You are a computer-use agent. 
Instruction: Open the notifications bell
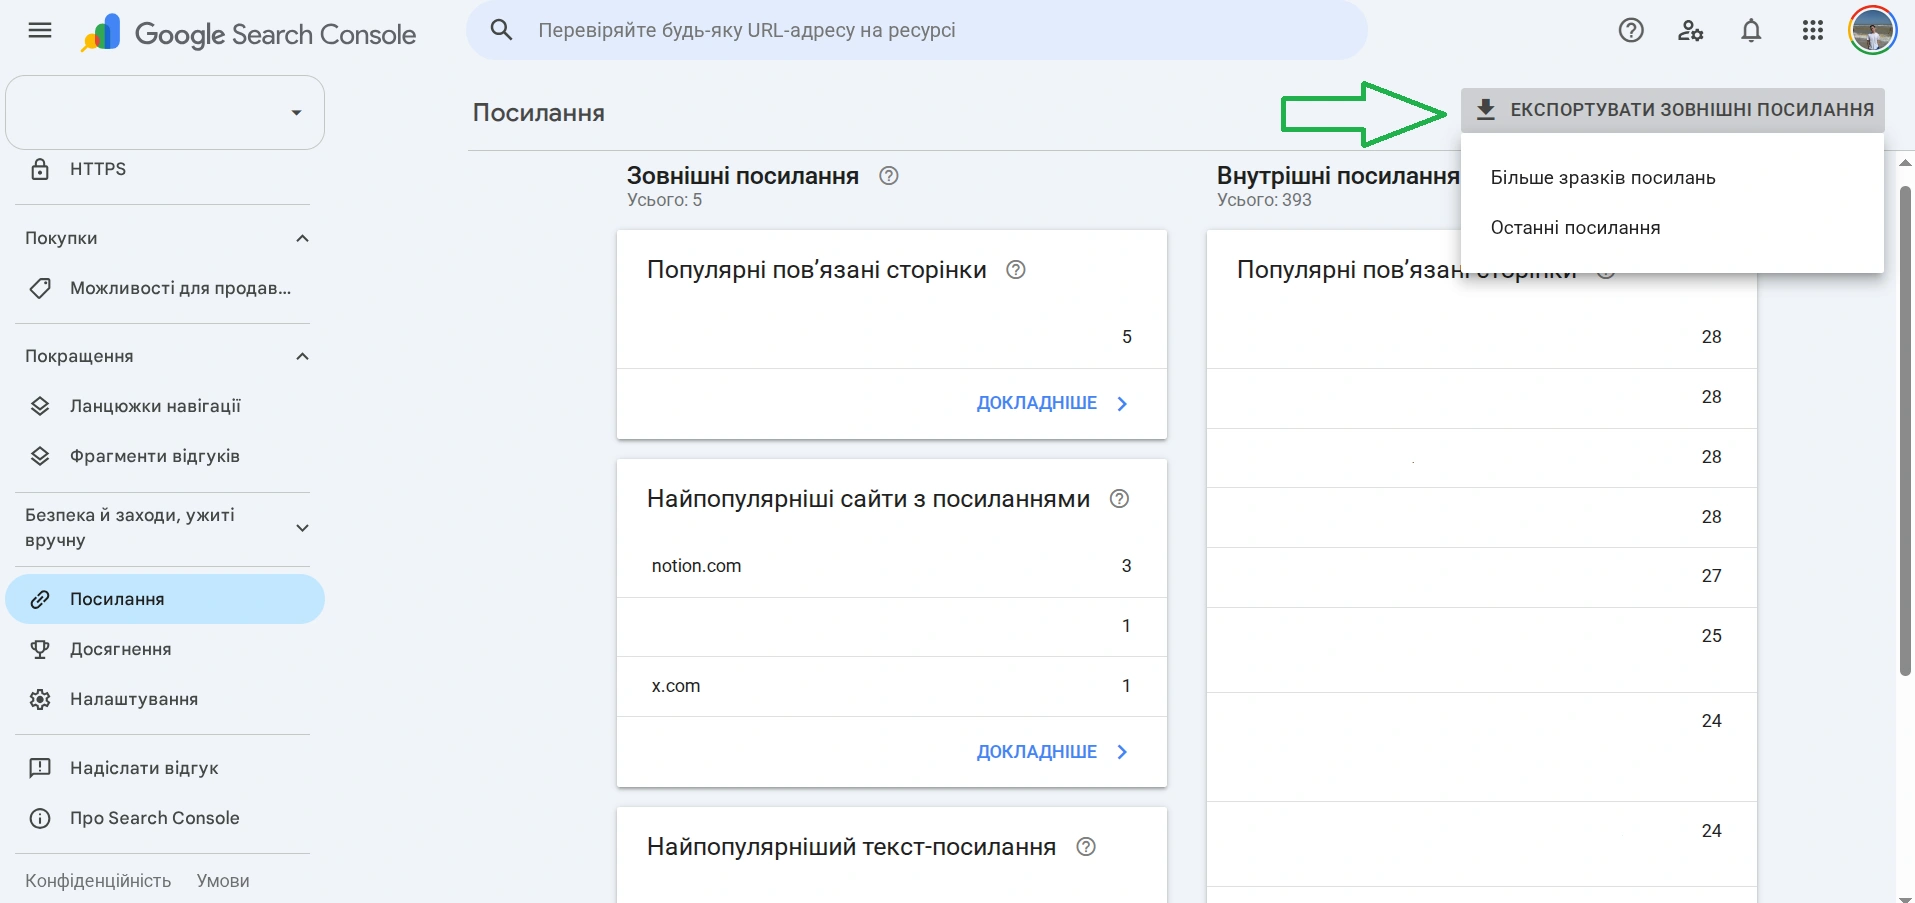click(x=1751, y=31)
